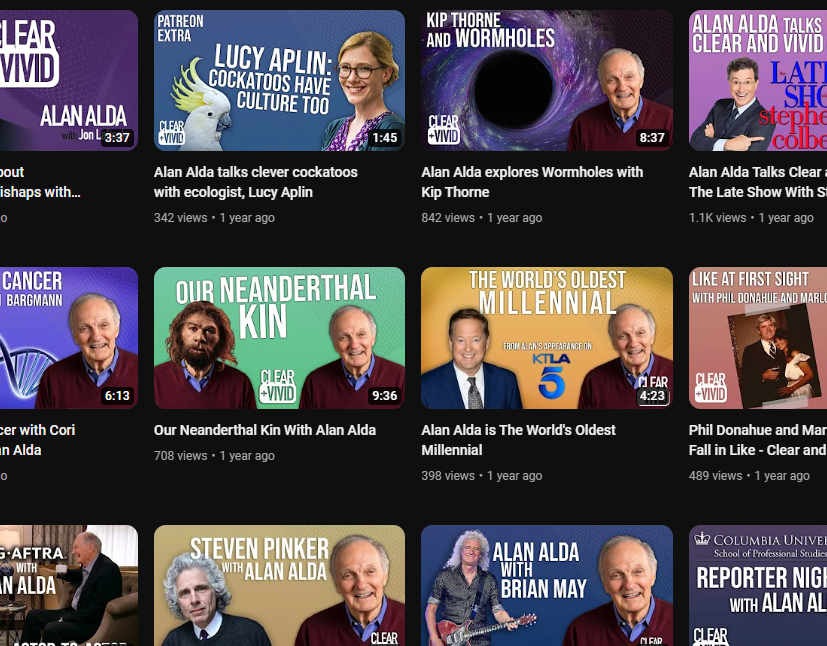
Task: Click title 'Phil Donahue and Mar...' video
Action: coord(758,440)
